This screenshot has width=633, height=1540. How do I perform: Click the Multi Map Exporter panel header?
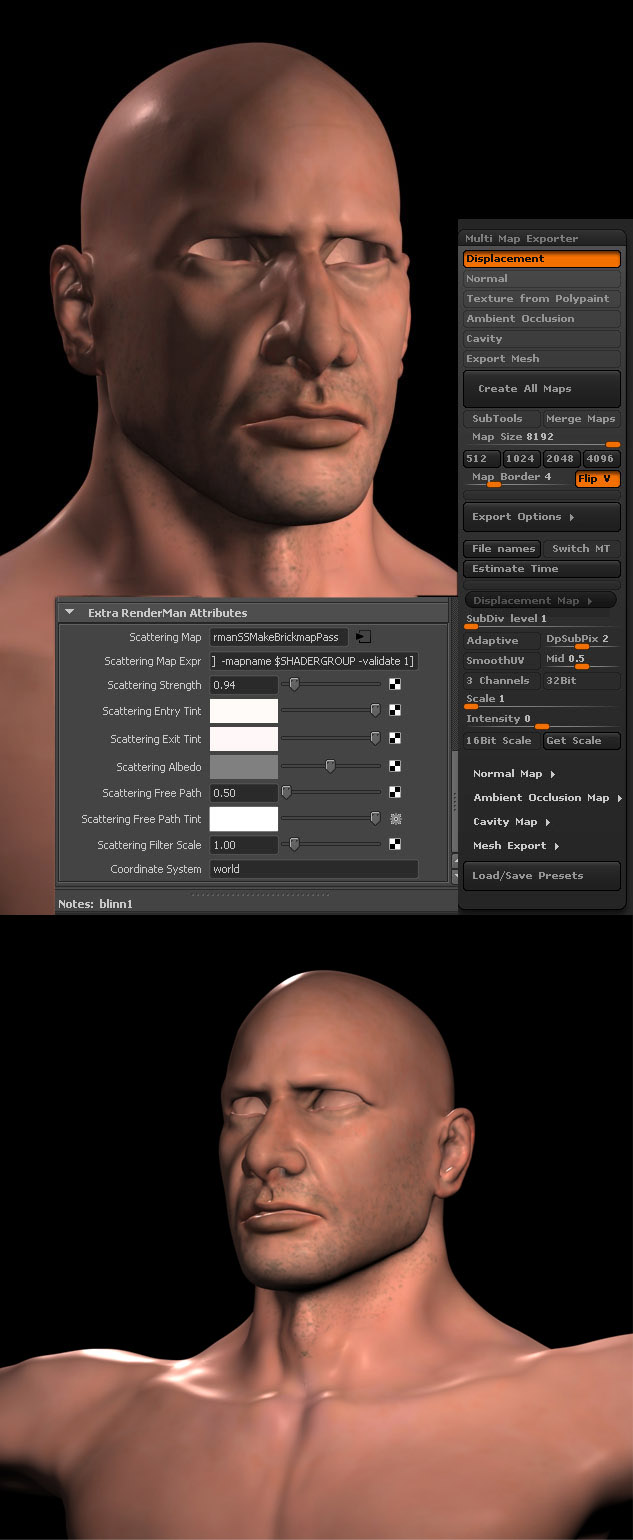[541, 238]
